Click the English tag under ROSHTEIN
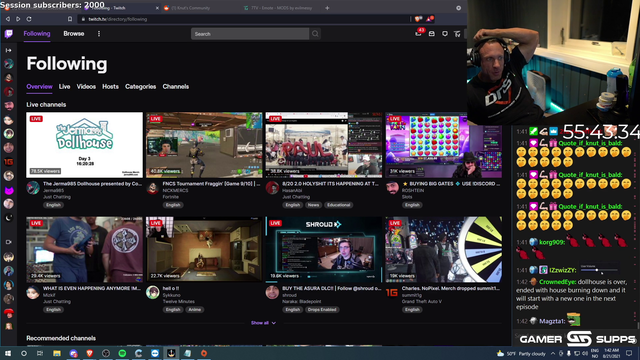 point(412,205)
